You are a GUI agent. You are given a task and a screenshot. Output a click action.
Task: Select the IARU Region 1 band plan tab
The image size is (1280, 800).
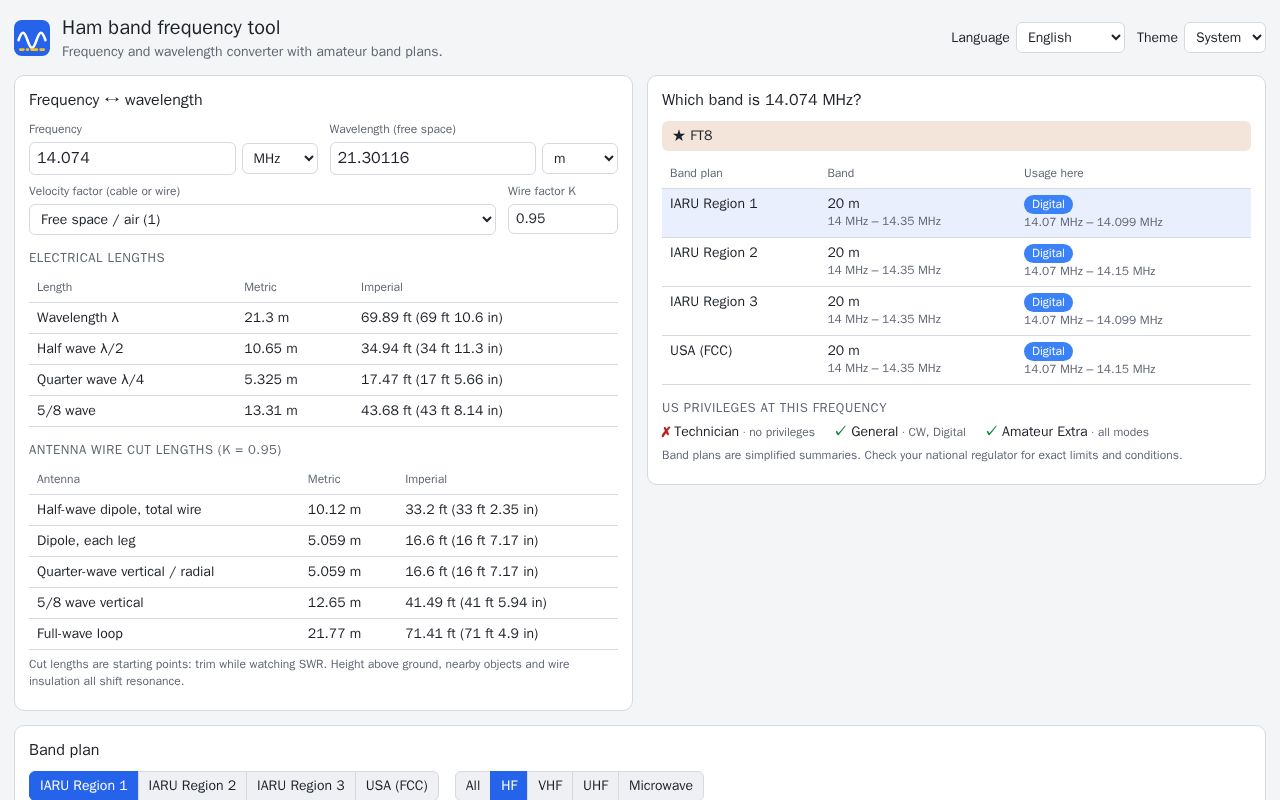tap(84, 785)
